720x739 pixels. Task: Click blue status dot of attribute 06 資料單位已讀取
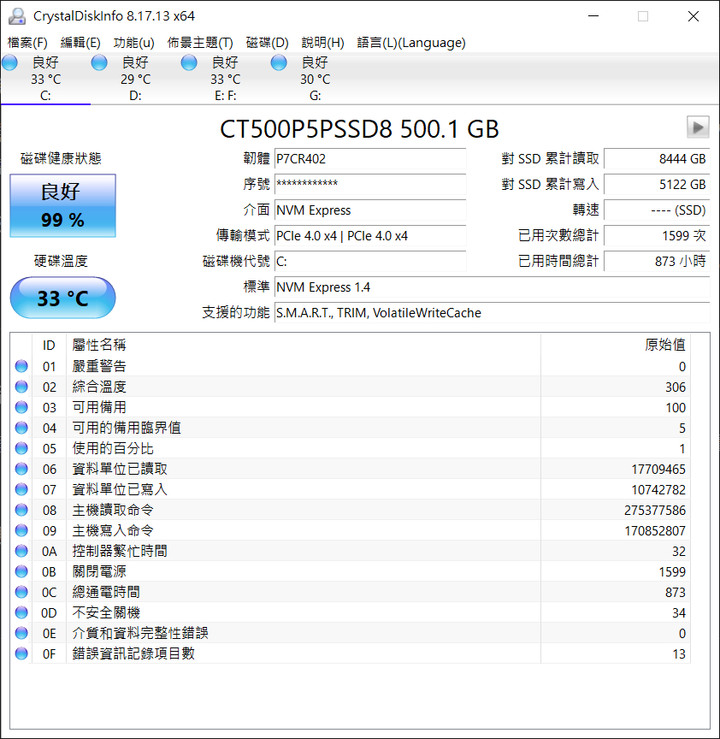(21, 468)
